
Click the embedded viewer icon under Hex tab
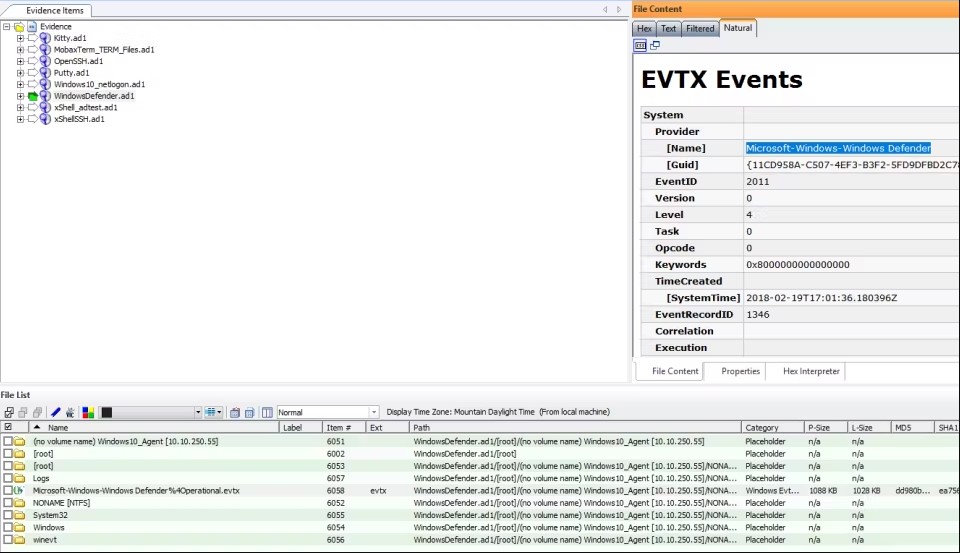pyautogui.click(x=640, y=45)
